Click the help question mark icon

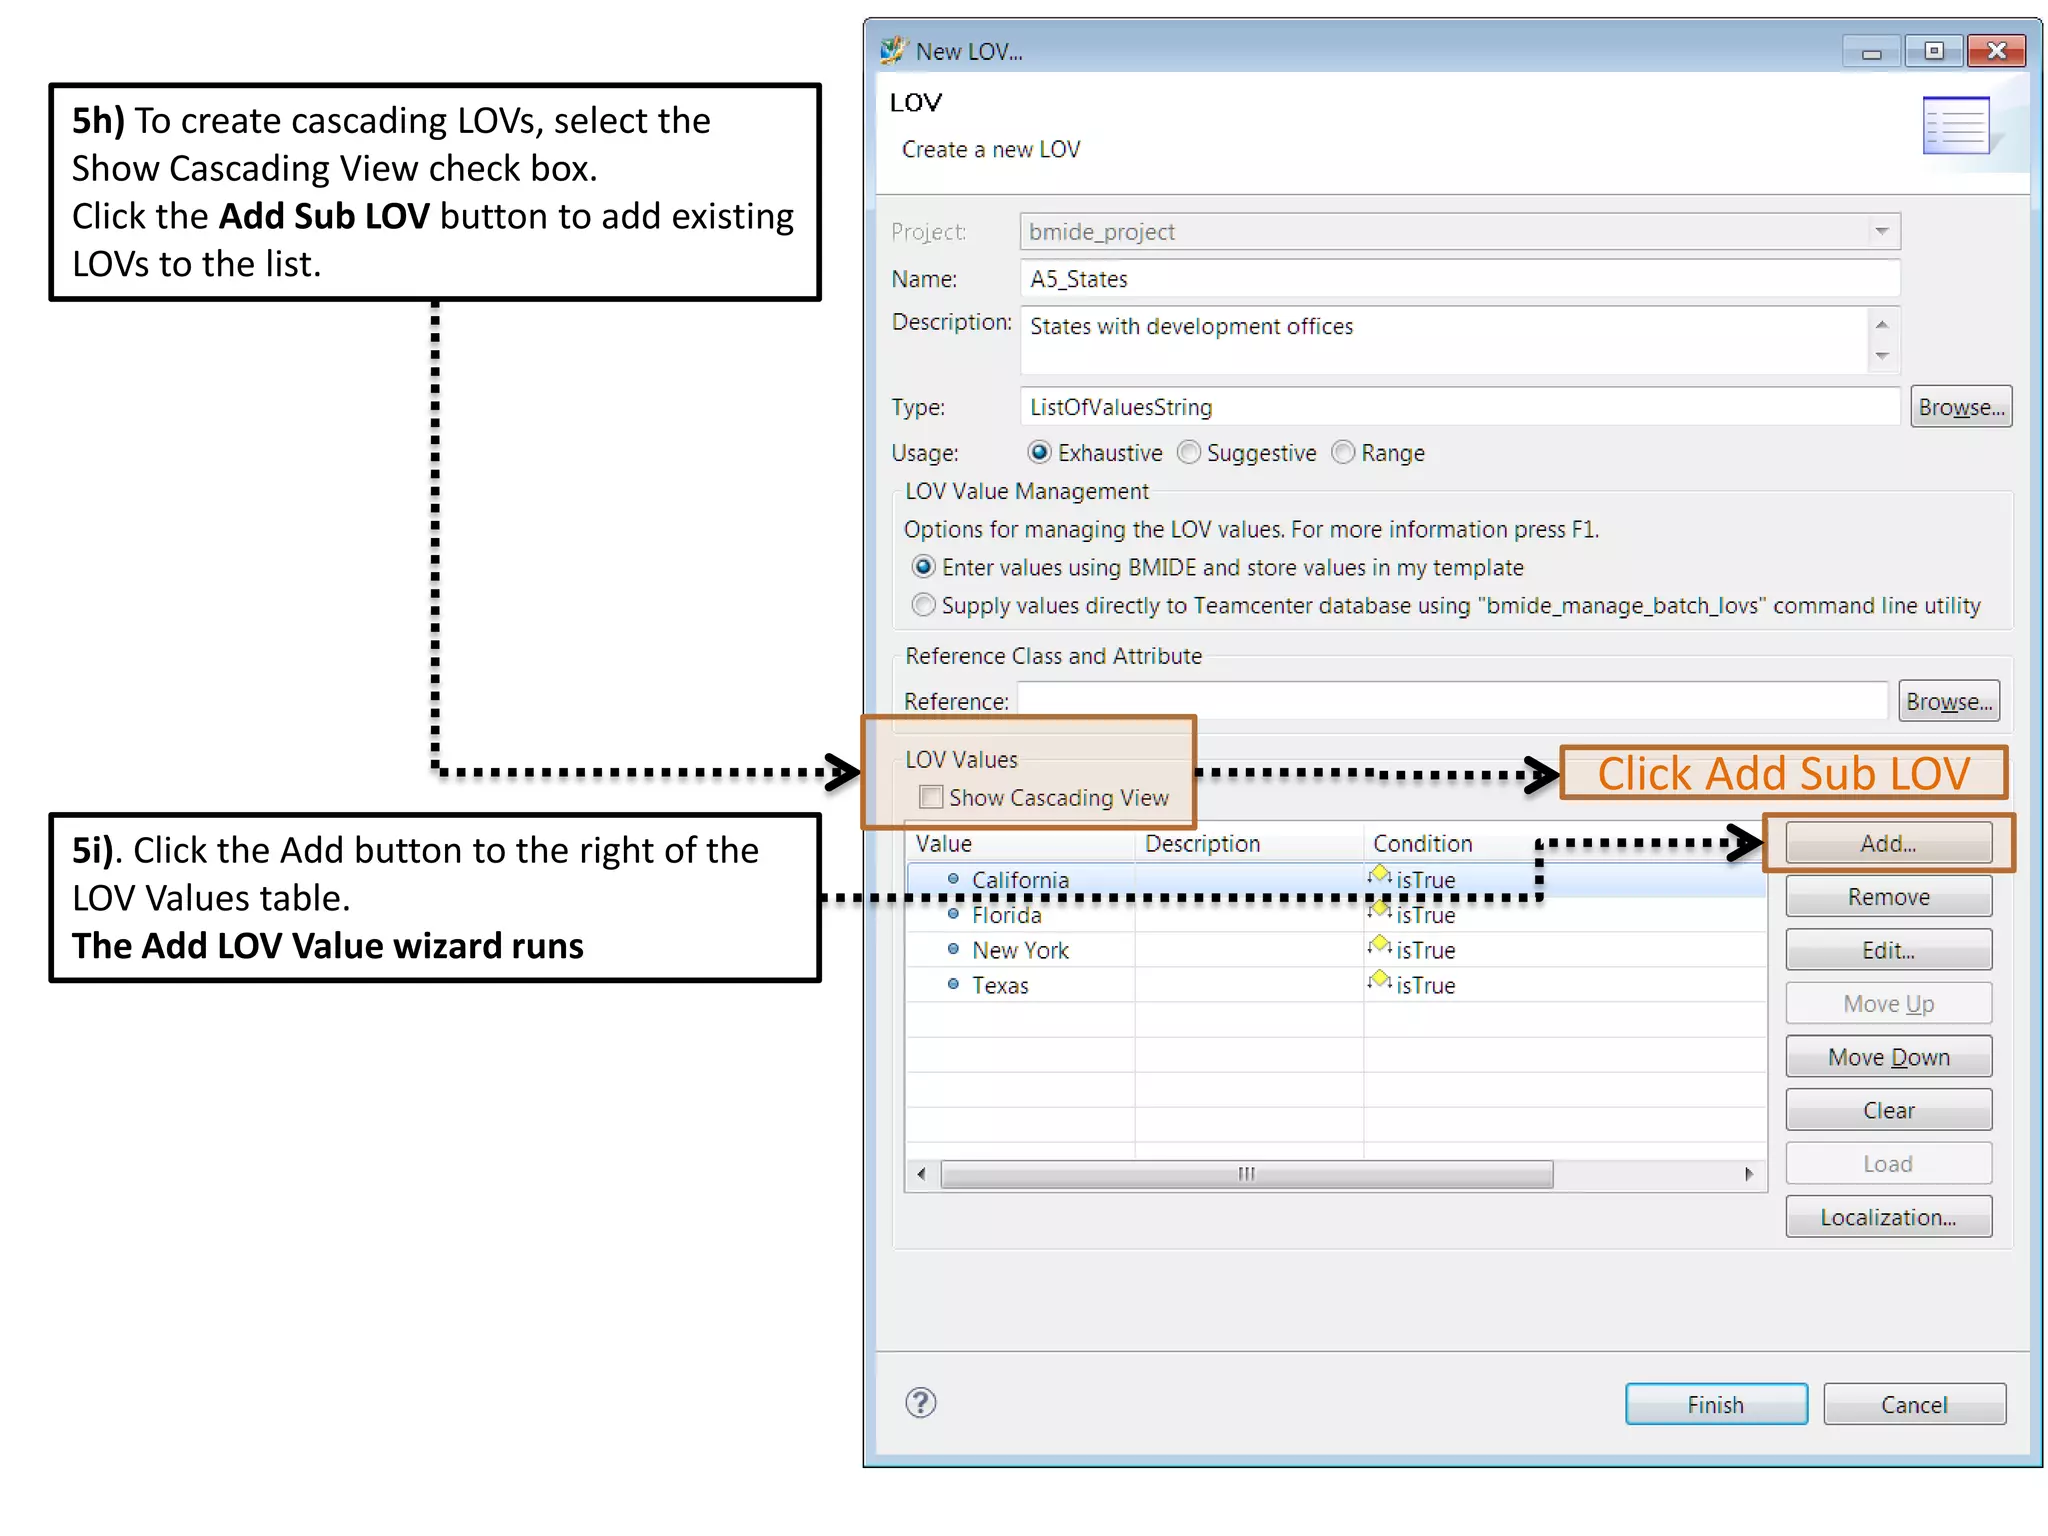tap(920, 1403)
